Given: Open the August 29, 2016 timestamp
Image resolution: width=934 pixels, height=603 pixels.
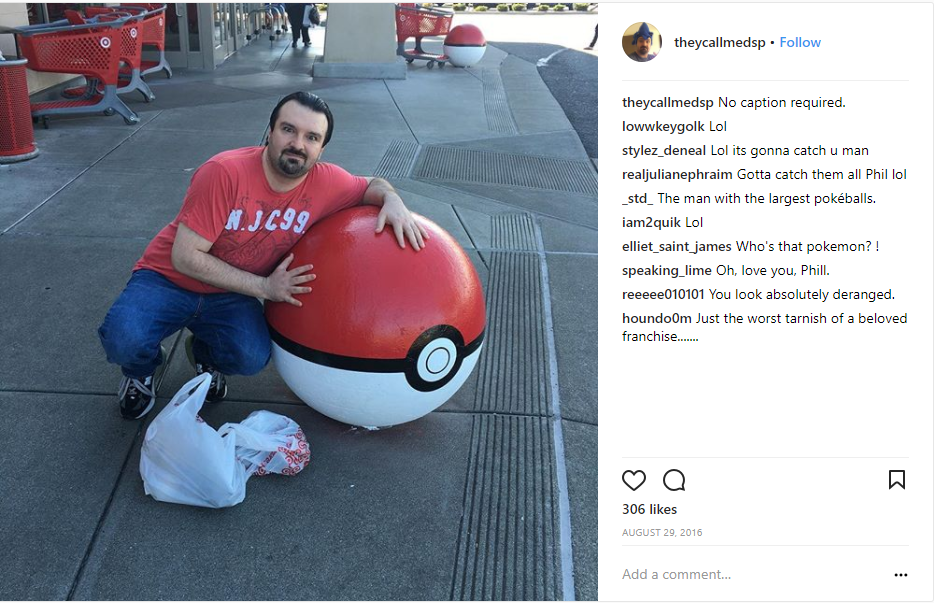Looking at the screenshot, I should [x=662, y=533].
